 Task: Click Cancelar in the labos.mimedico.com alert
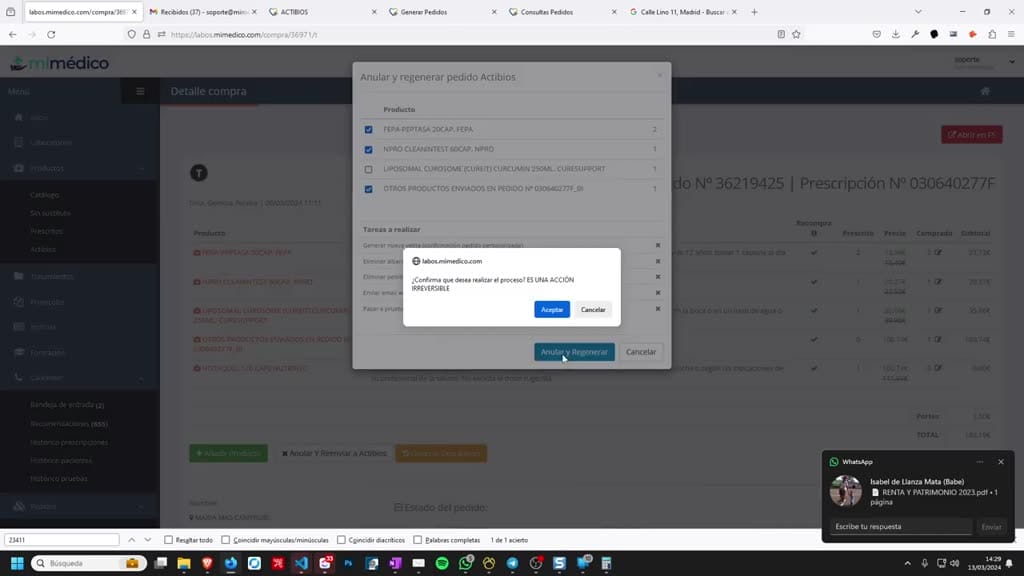pos(593,310)
